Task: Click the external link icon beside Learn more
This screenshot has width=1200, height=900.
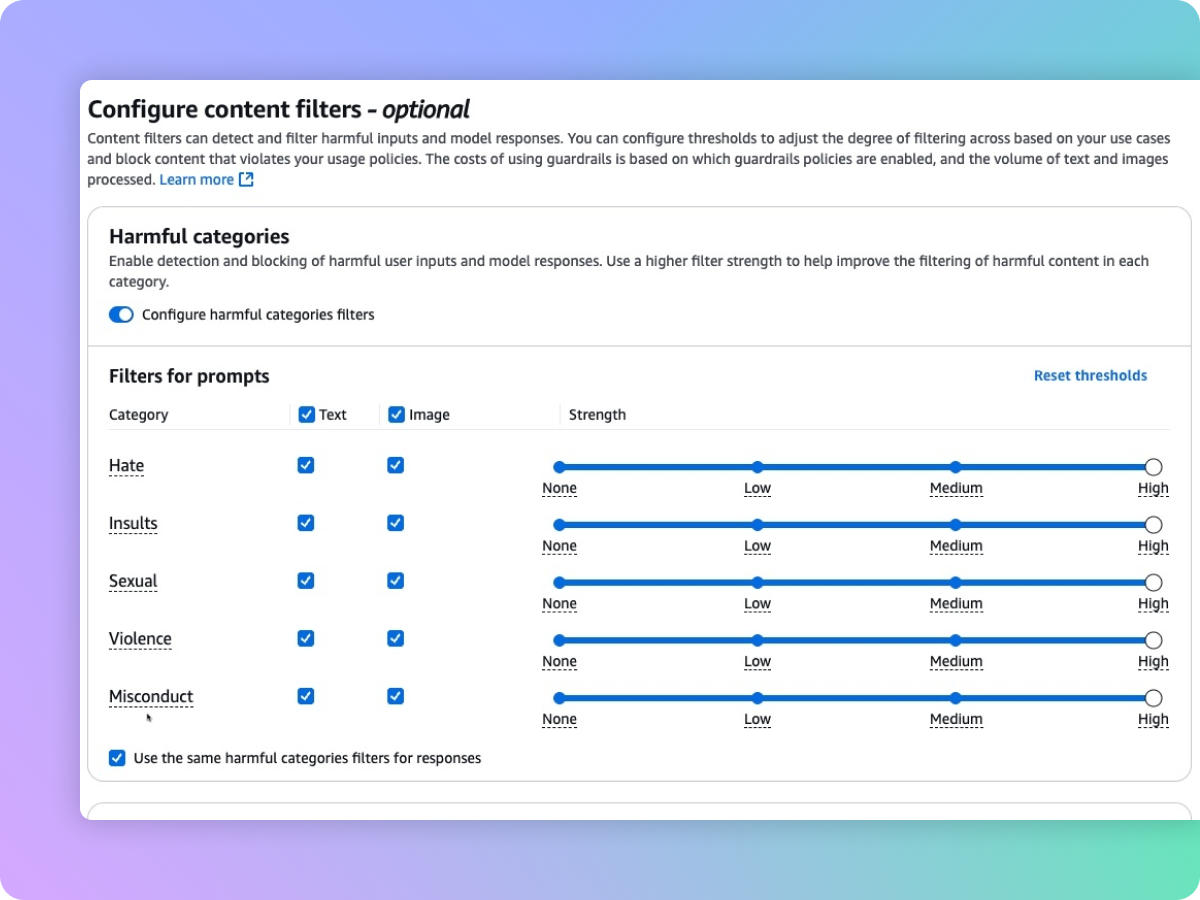Action: point(246,180)
